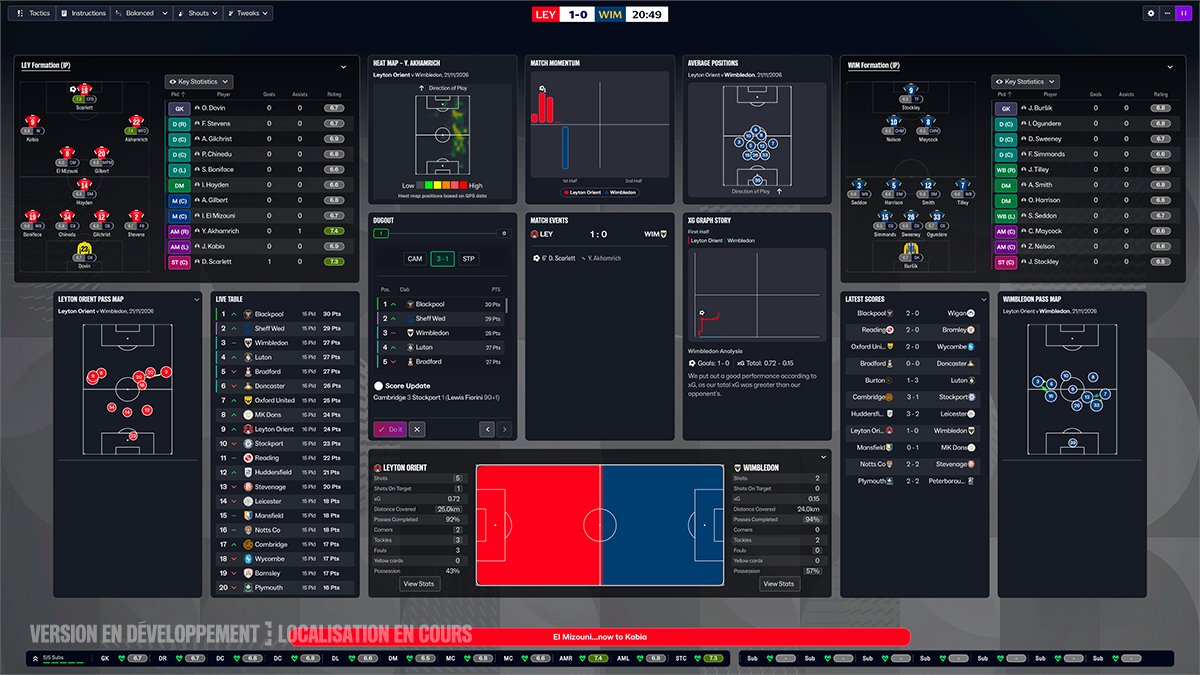Collapse the match stats panel chevron
This screenshot has height=675, width=1200.
click(x=824, y=457)
